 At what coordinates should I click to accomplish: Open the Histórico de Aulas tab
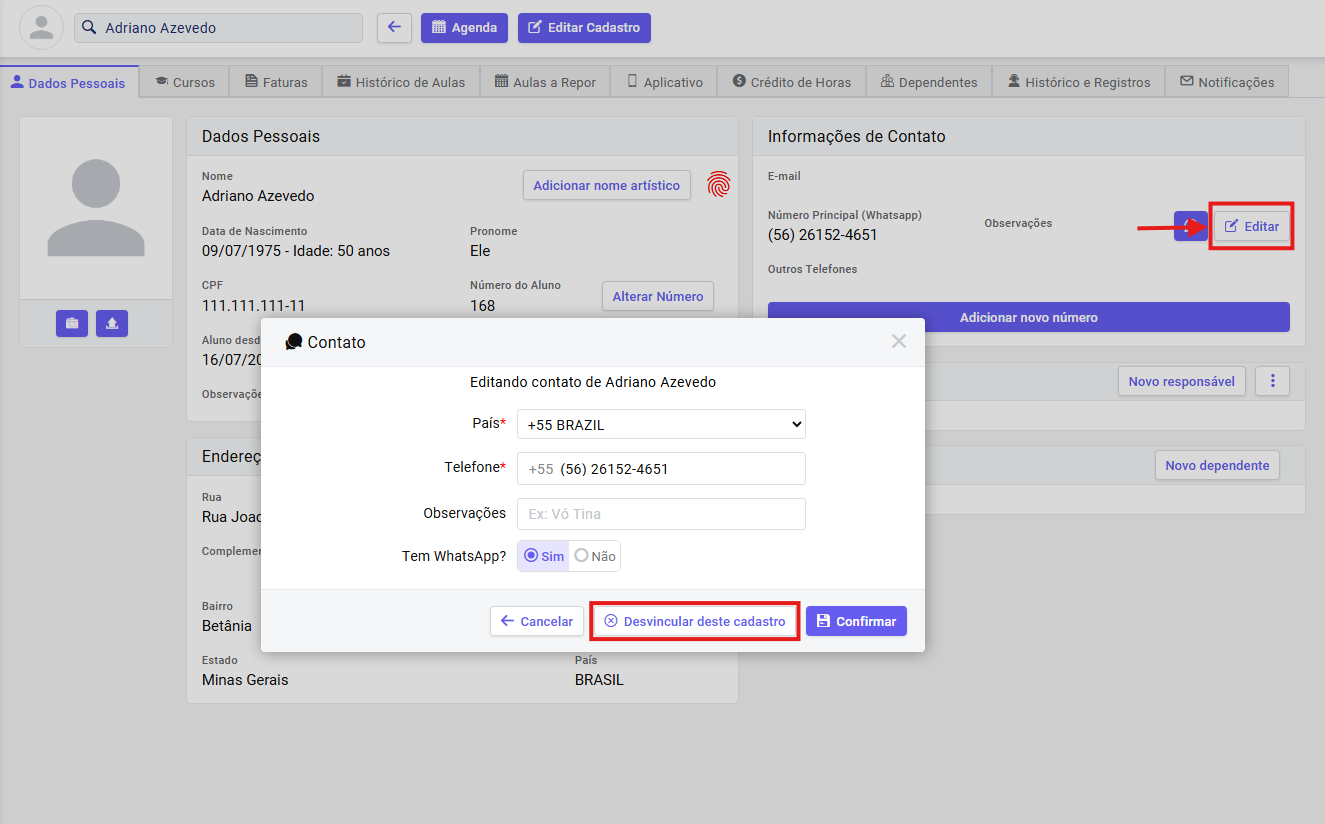(x=401, y=82)
